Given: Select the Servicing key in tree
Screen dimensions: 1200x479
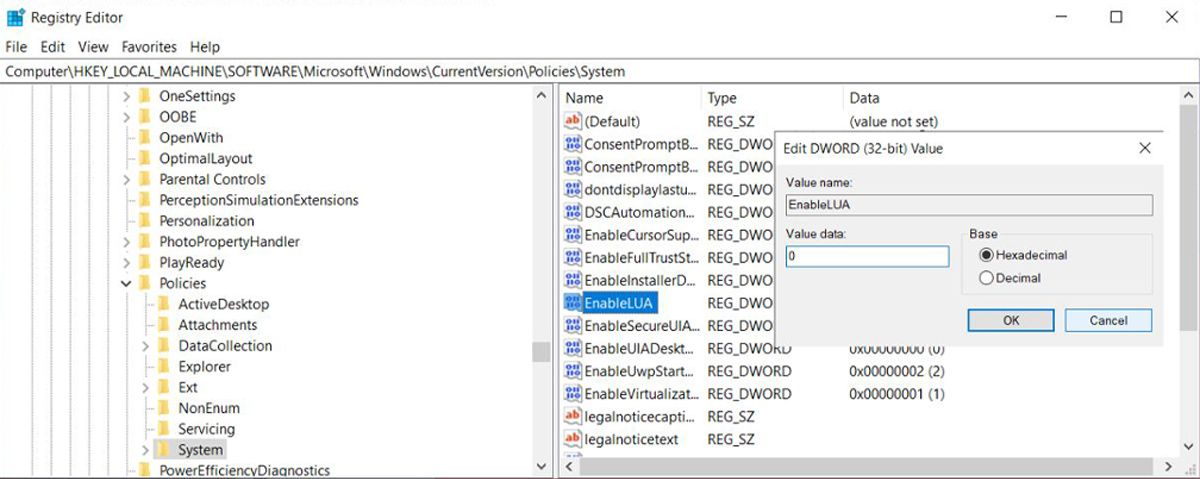Looking at the screenshot, I should [206, 429].
